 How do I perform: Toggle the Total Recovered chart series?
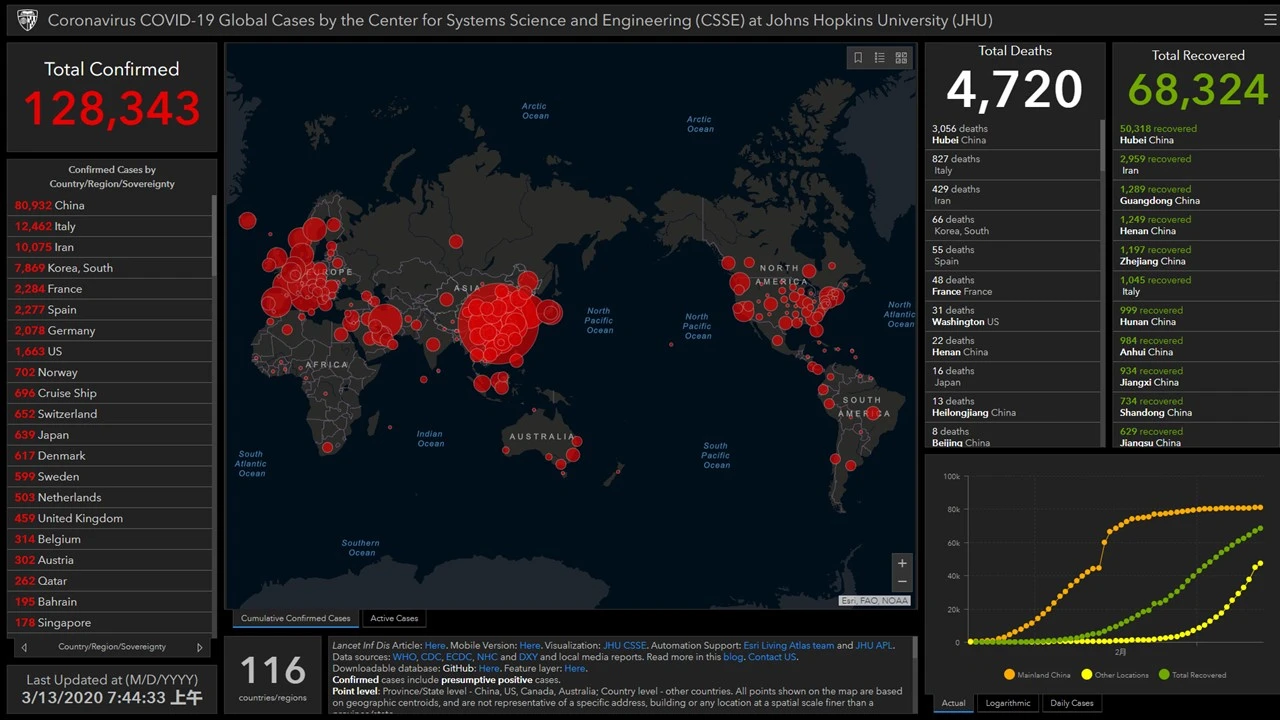pyautogui.click(x=1192, y=675)
